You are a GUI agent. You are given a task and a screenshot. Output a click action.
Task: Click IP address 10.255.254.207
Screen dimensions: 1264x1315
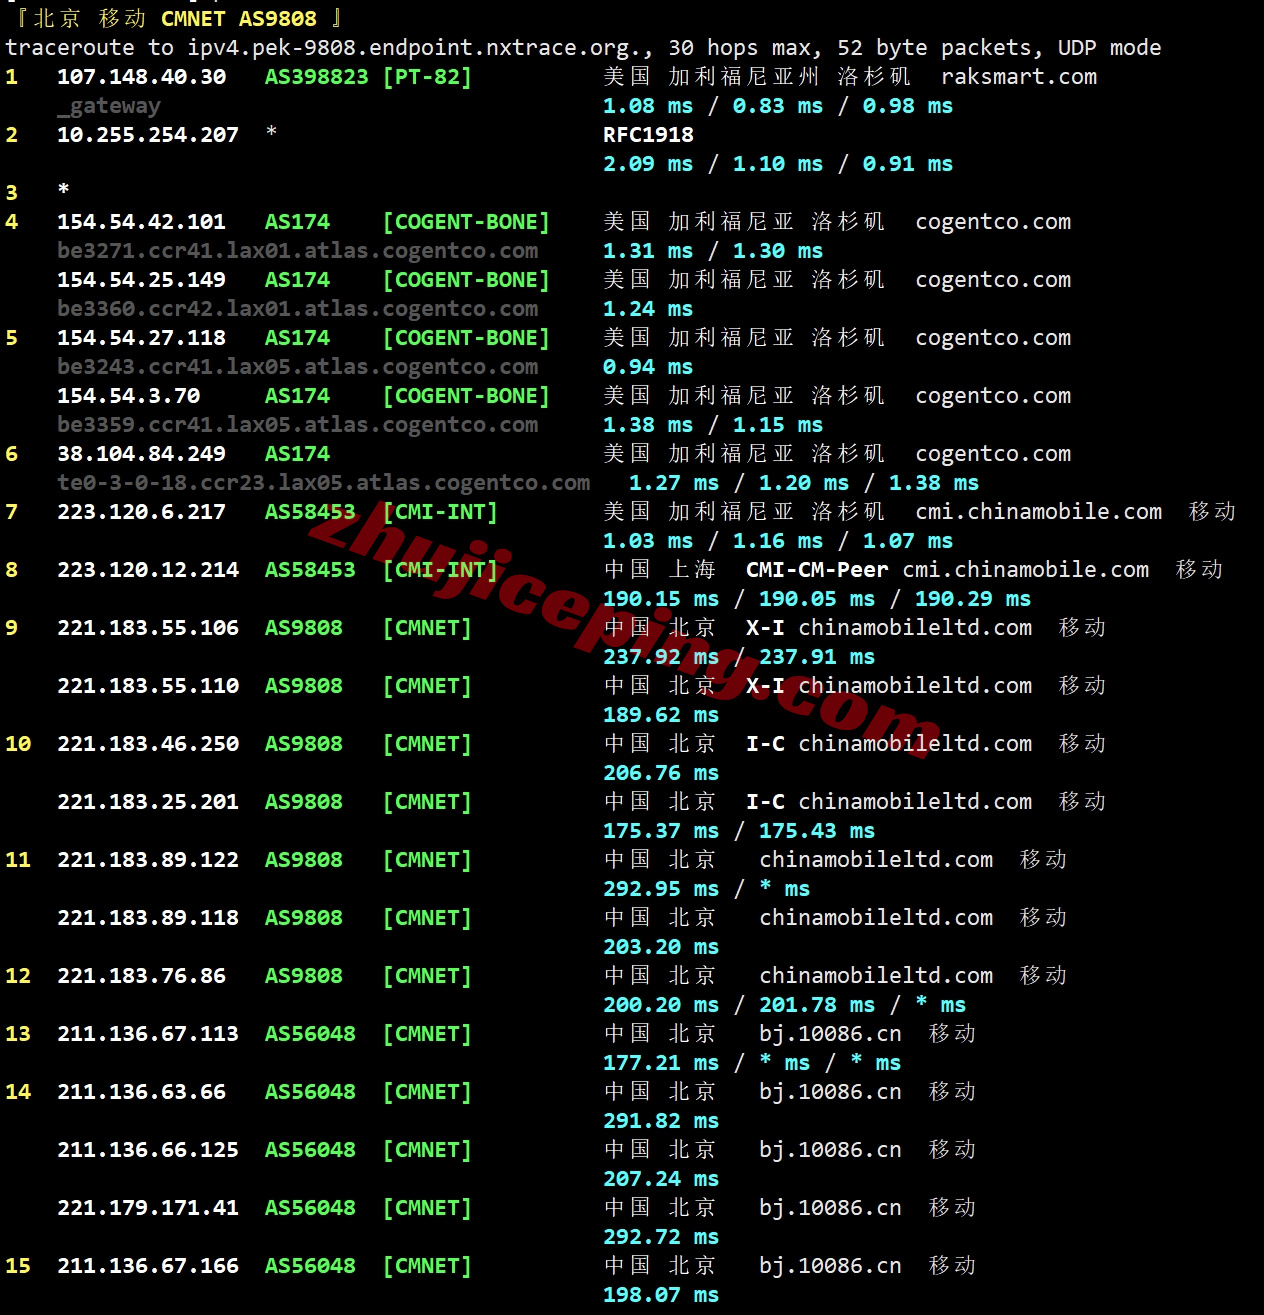coord(148,135)
